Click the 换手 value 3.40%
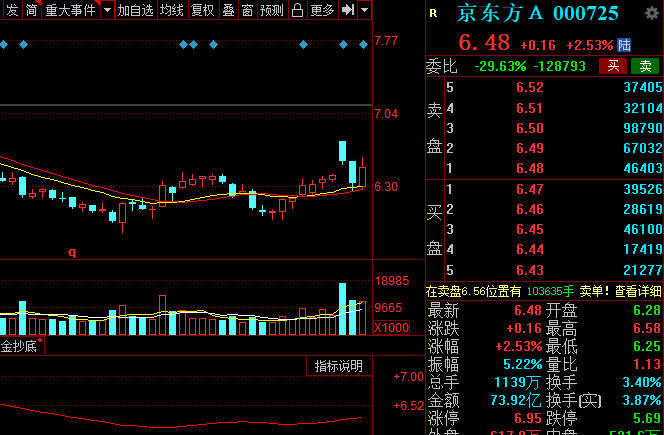664x435 pixels. click(642, 382)
